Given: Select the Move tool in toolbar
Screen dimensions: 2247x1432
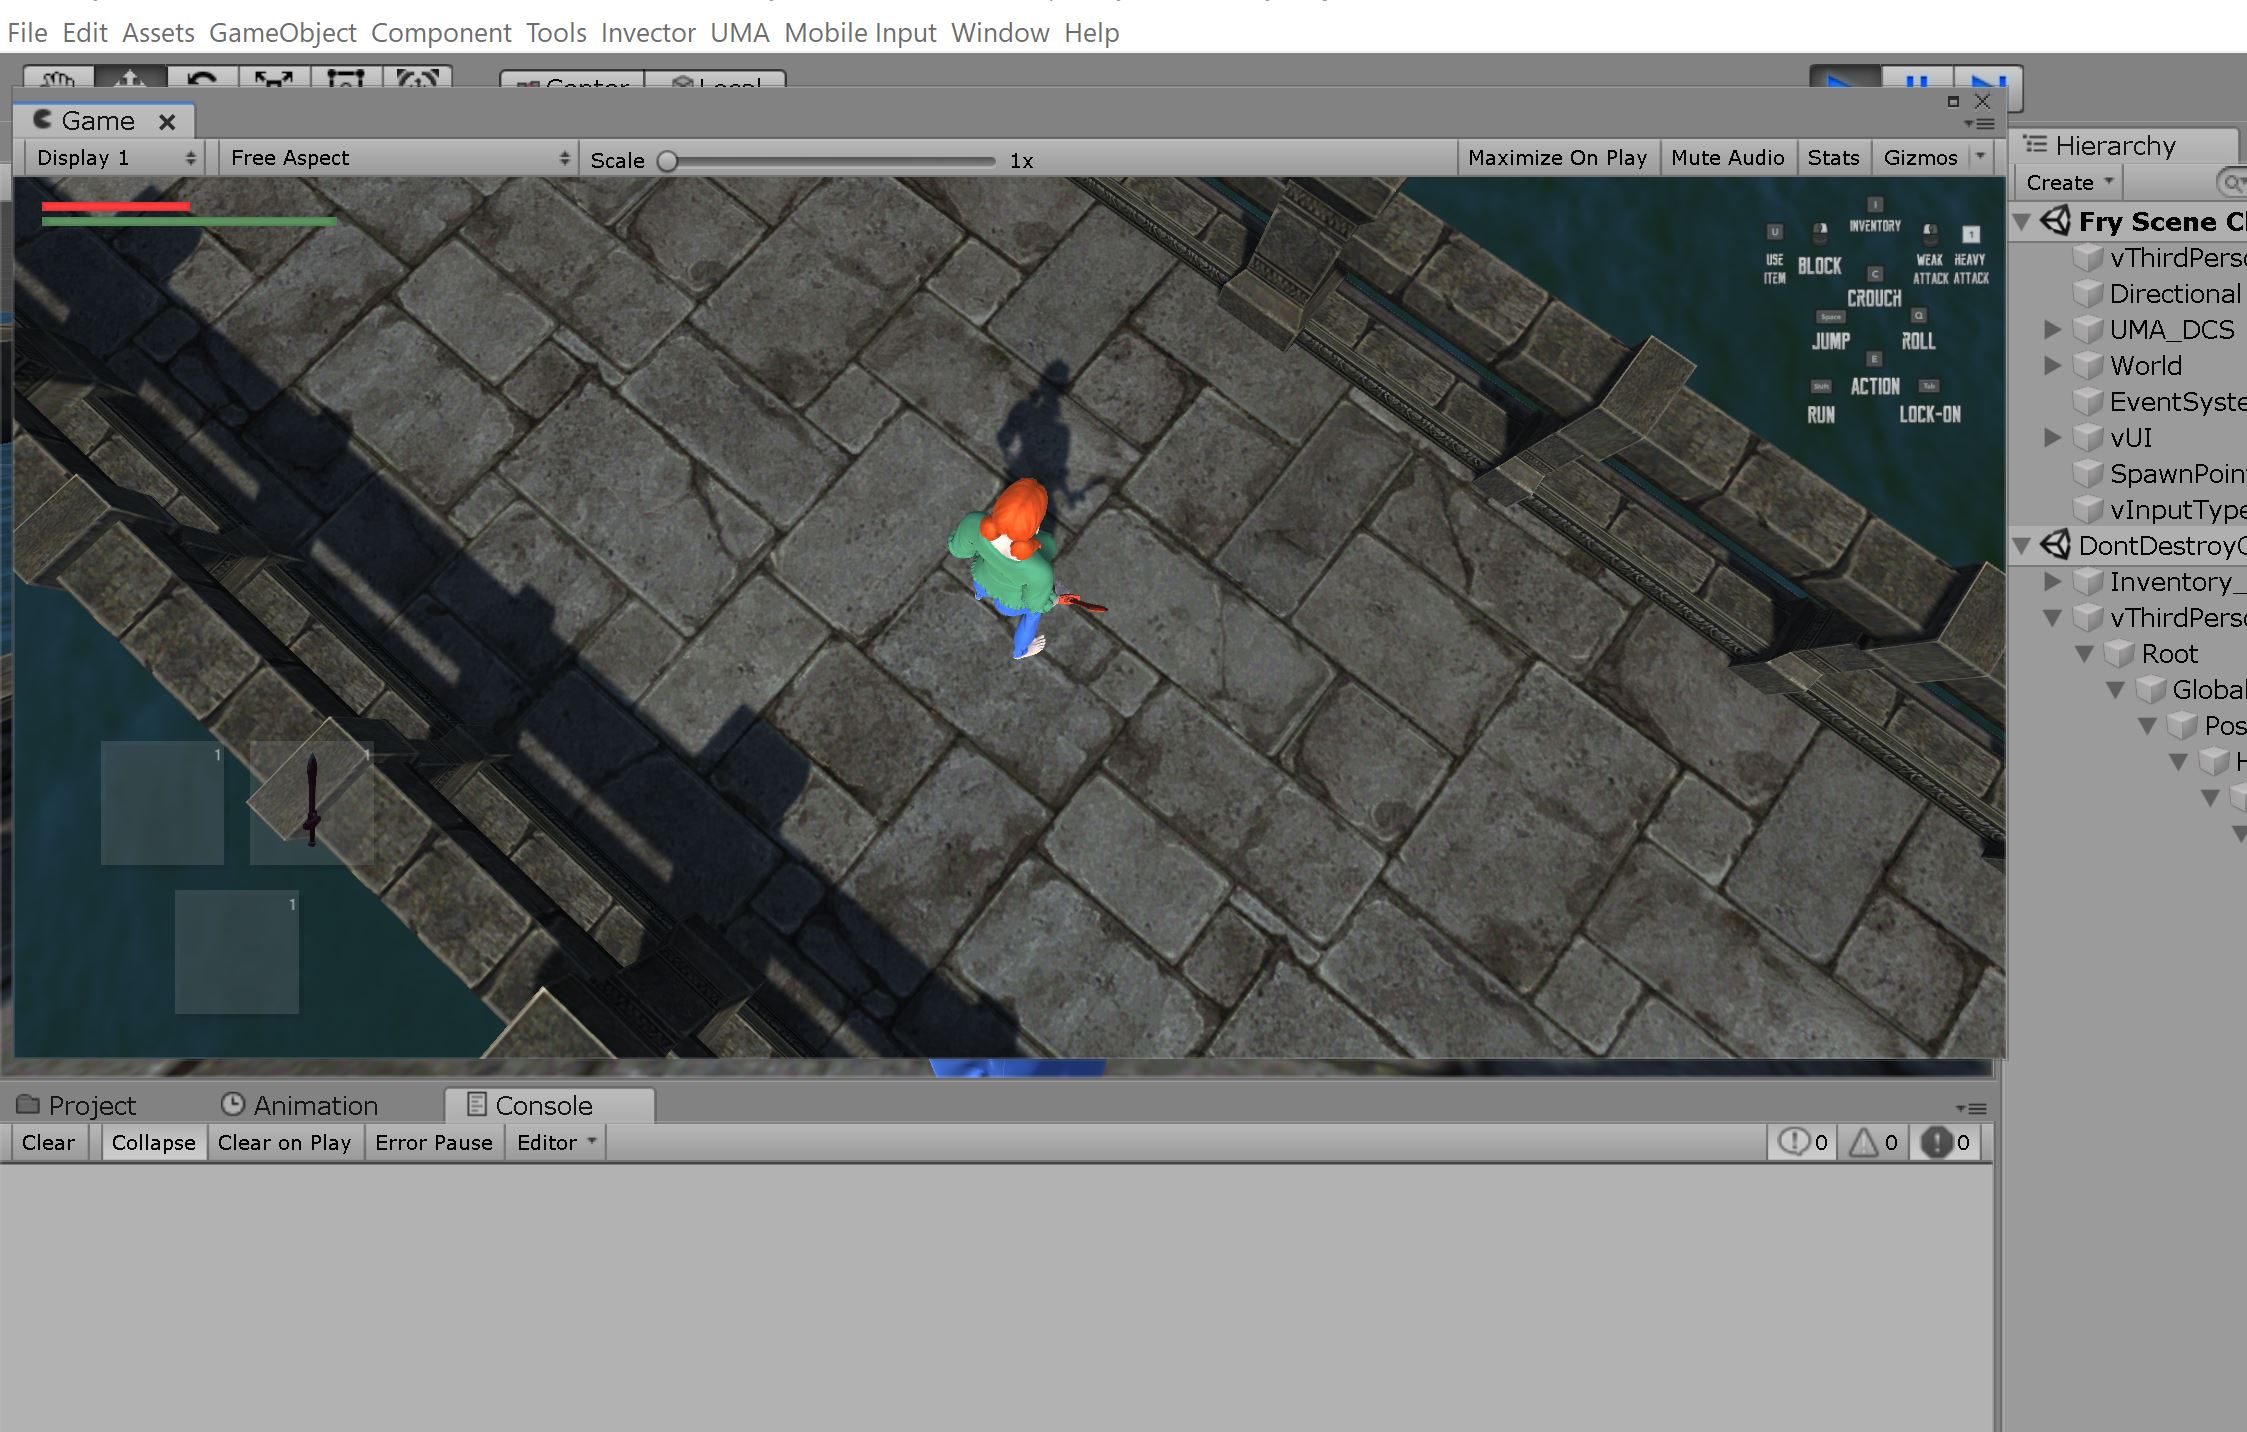Looking at the screenshot, I should point(131,77).
